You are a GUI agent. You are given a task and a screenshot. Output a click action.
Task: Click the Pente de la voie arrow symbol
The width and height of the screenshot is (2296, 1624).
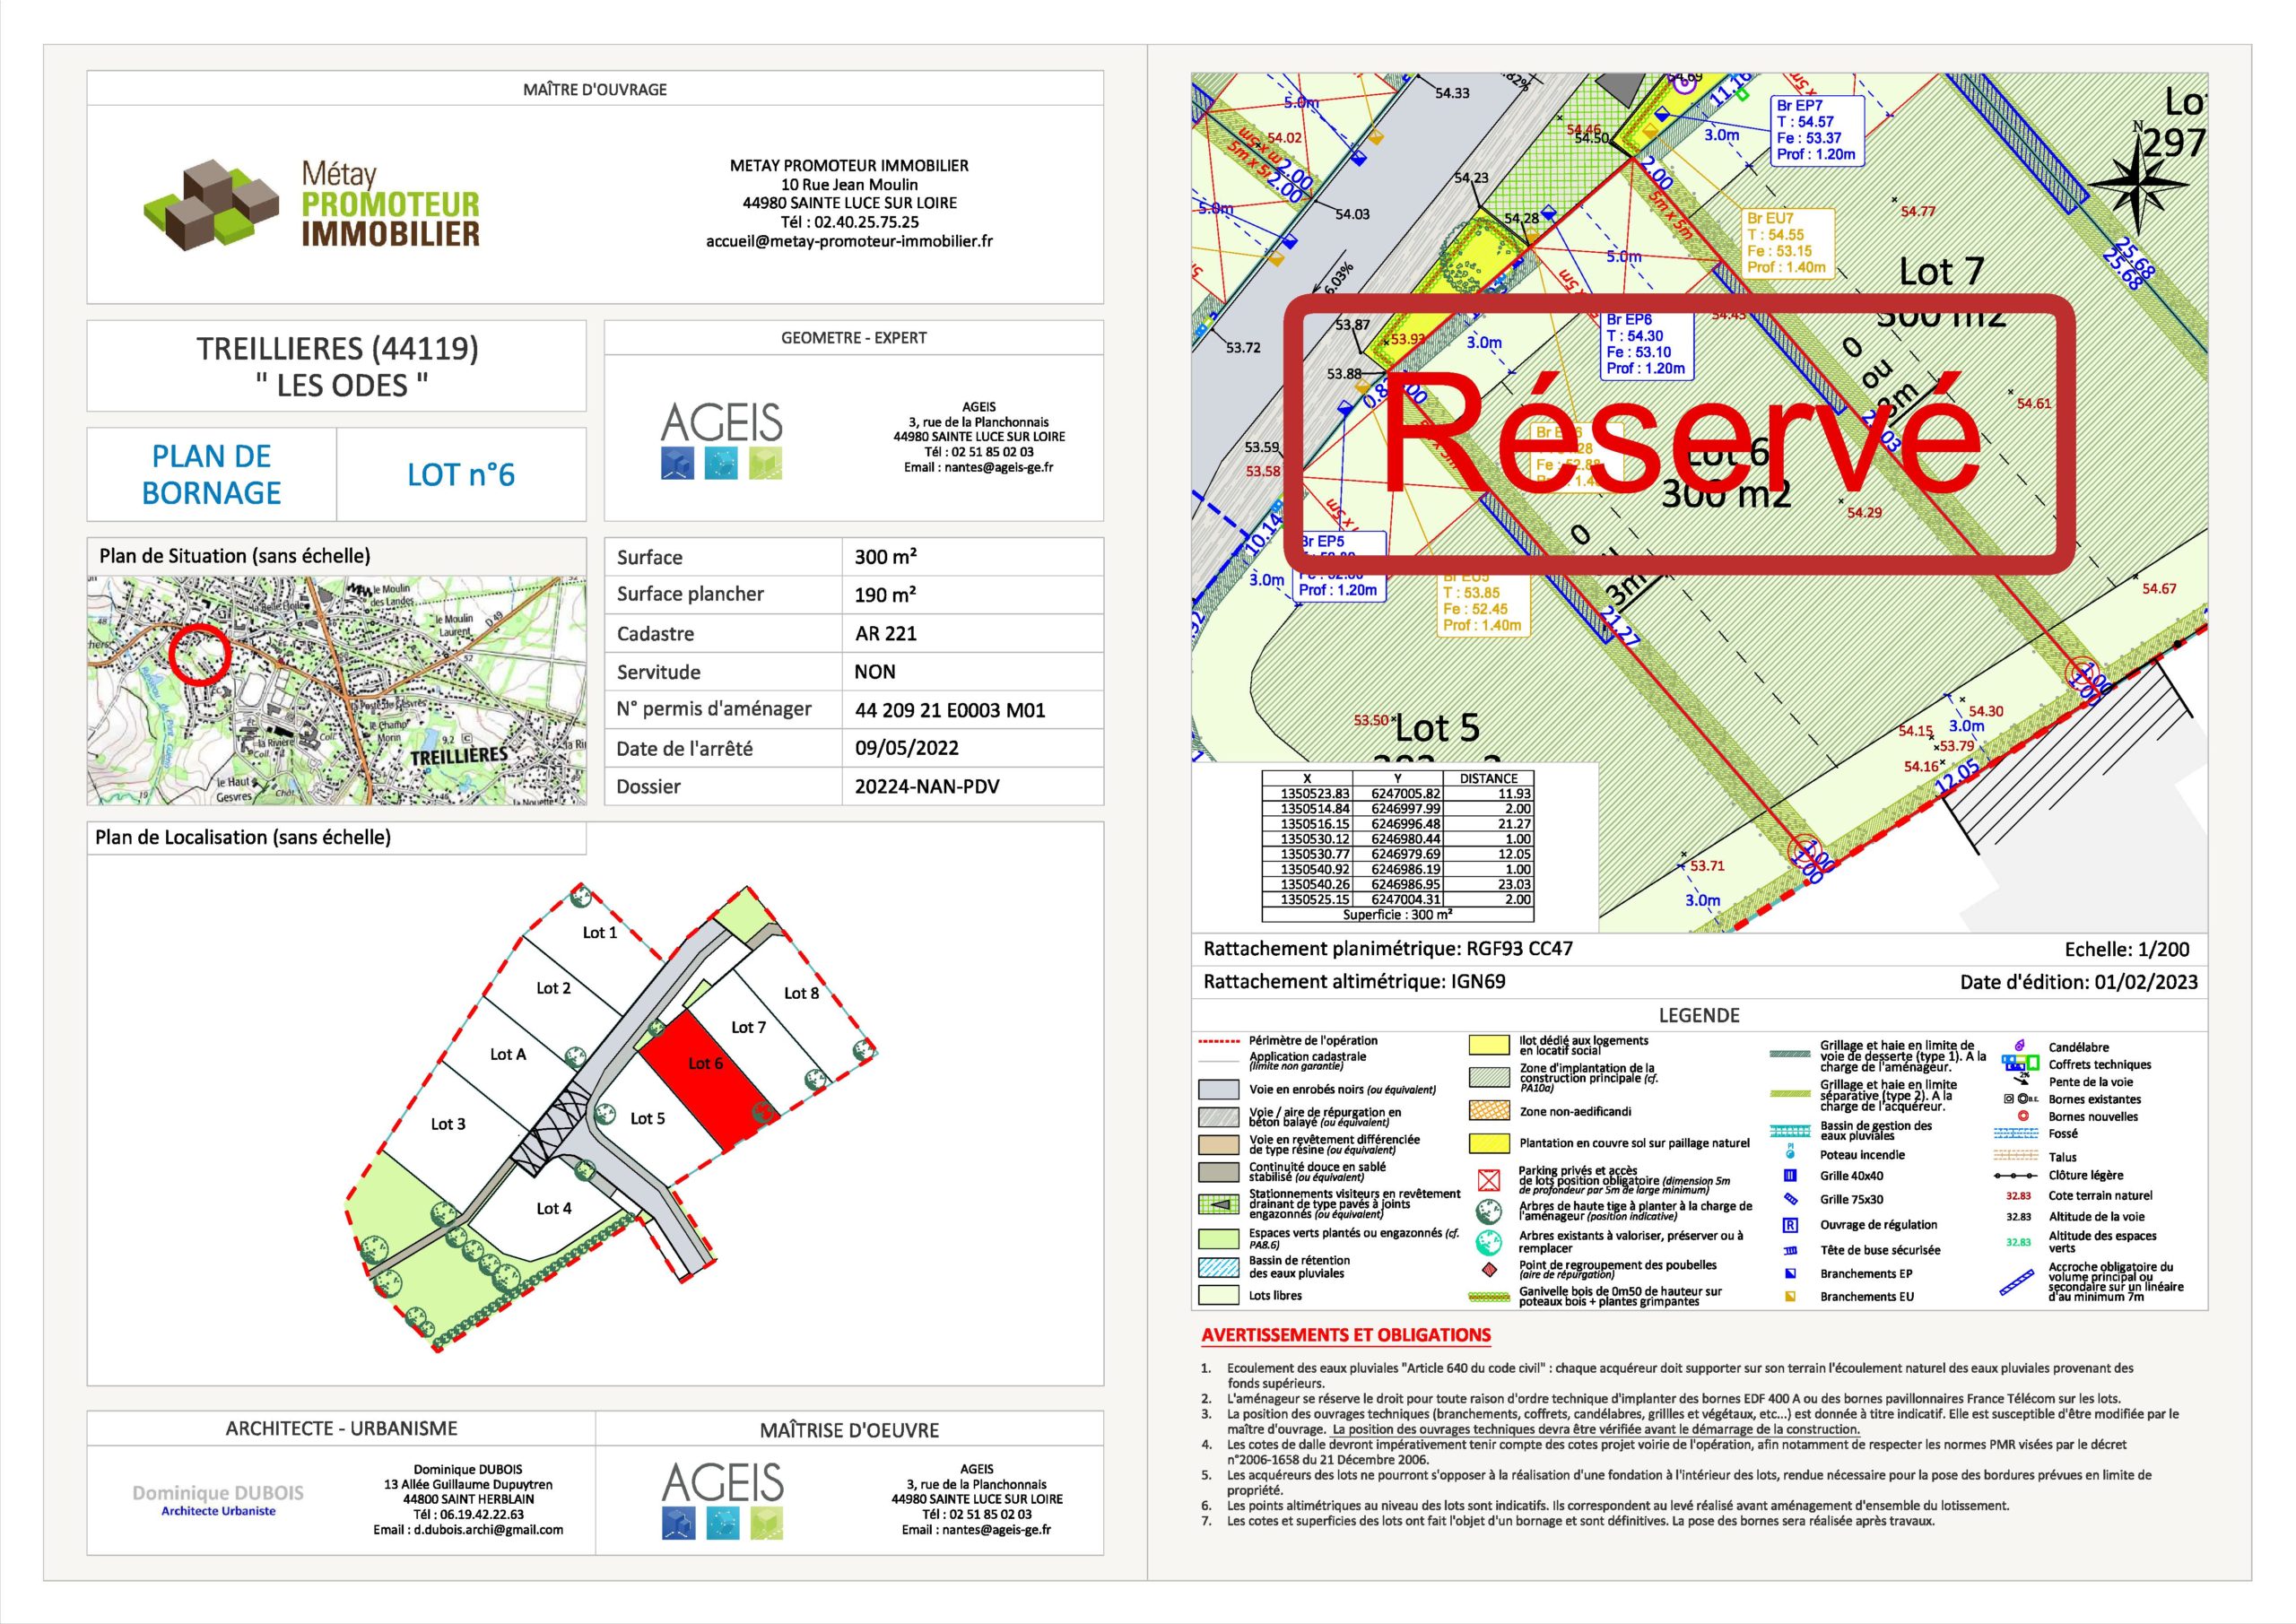point(2021,1080)
